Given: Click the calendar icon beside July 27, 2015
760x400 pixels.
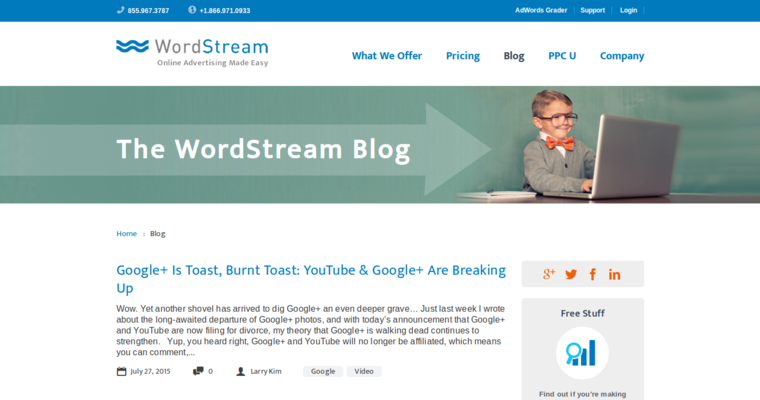Looking at the screenshot, I should coord(122,371).
